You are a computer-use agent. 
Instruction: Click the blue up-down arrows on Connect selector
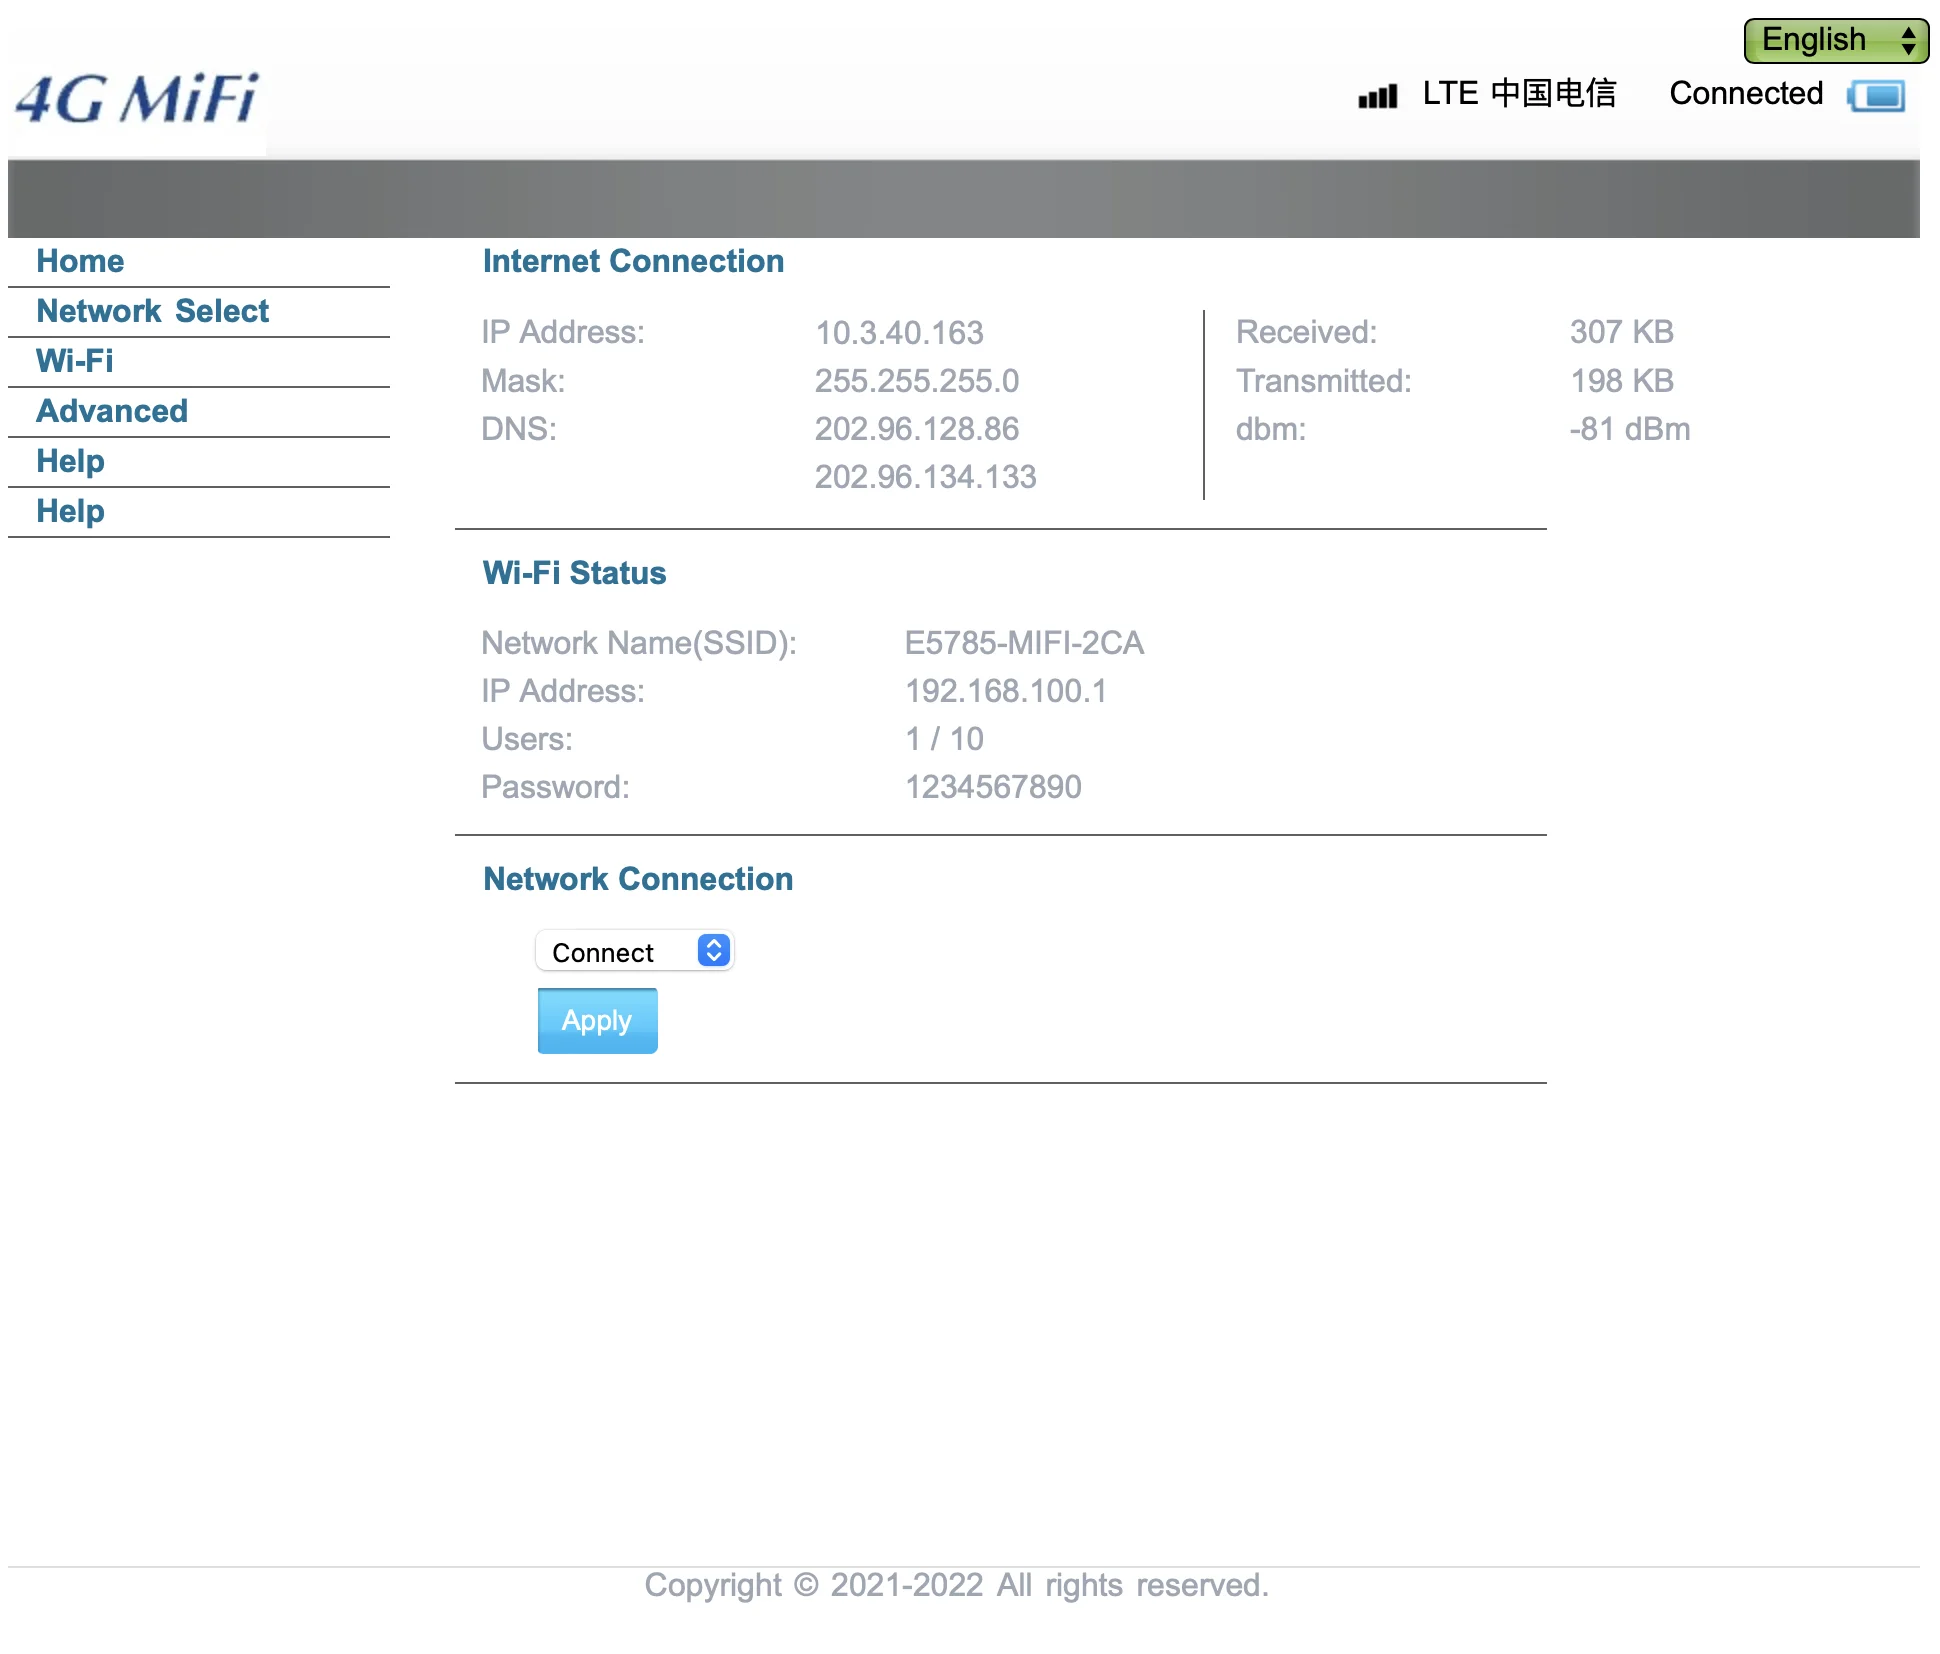(712, 950)
